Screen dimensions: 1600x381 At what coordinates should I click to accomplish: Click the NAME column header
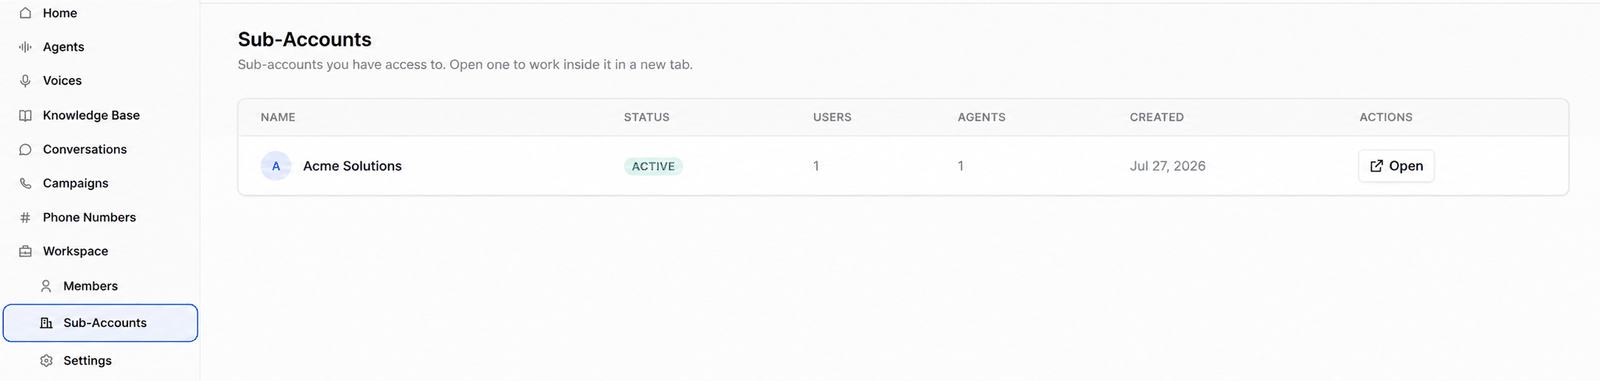click(278, 117)
